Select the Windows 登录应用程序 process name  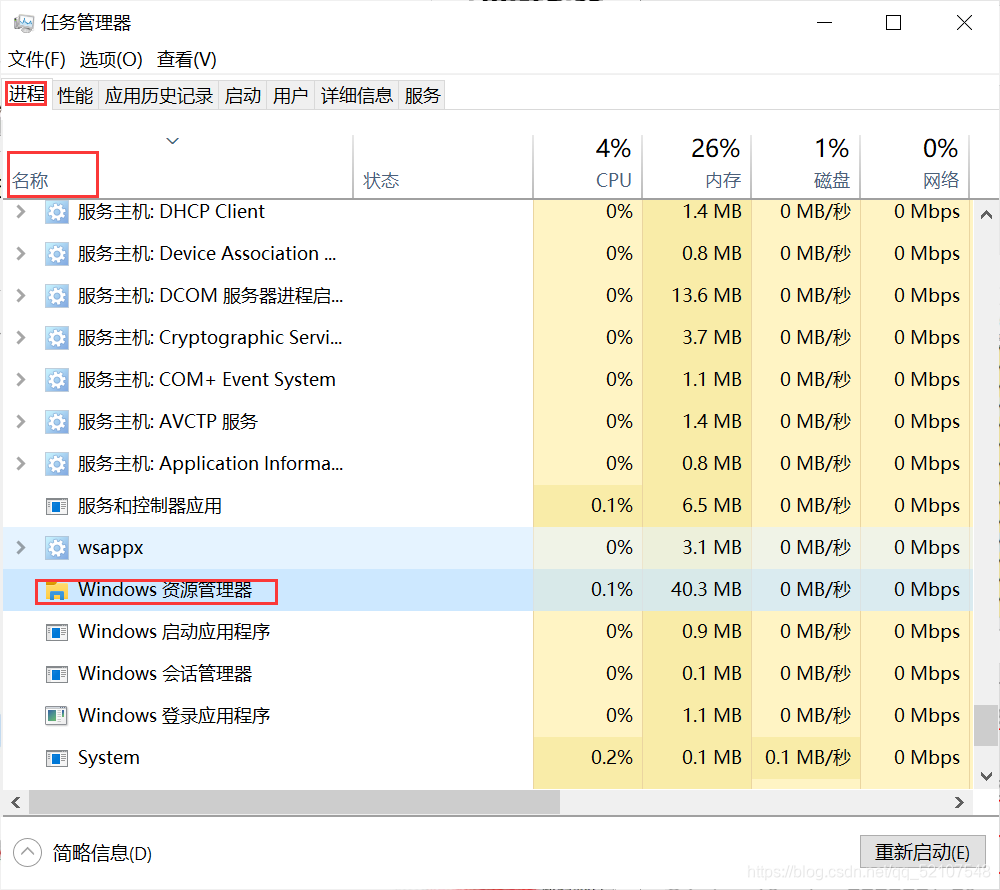coord(174,715)
